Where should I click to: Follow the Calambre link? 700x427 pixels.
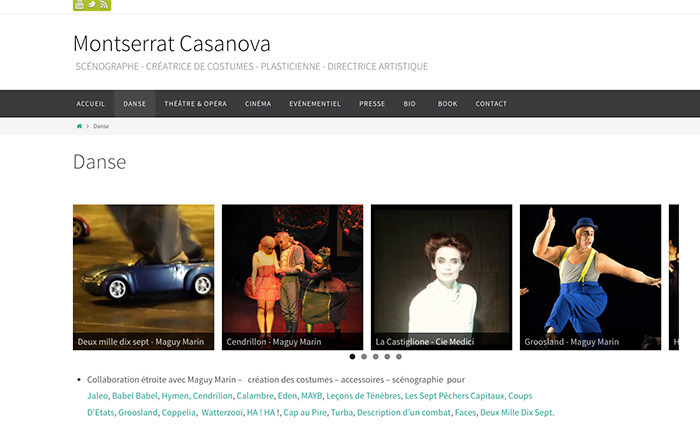coord(255,396)
